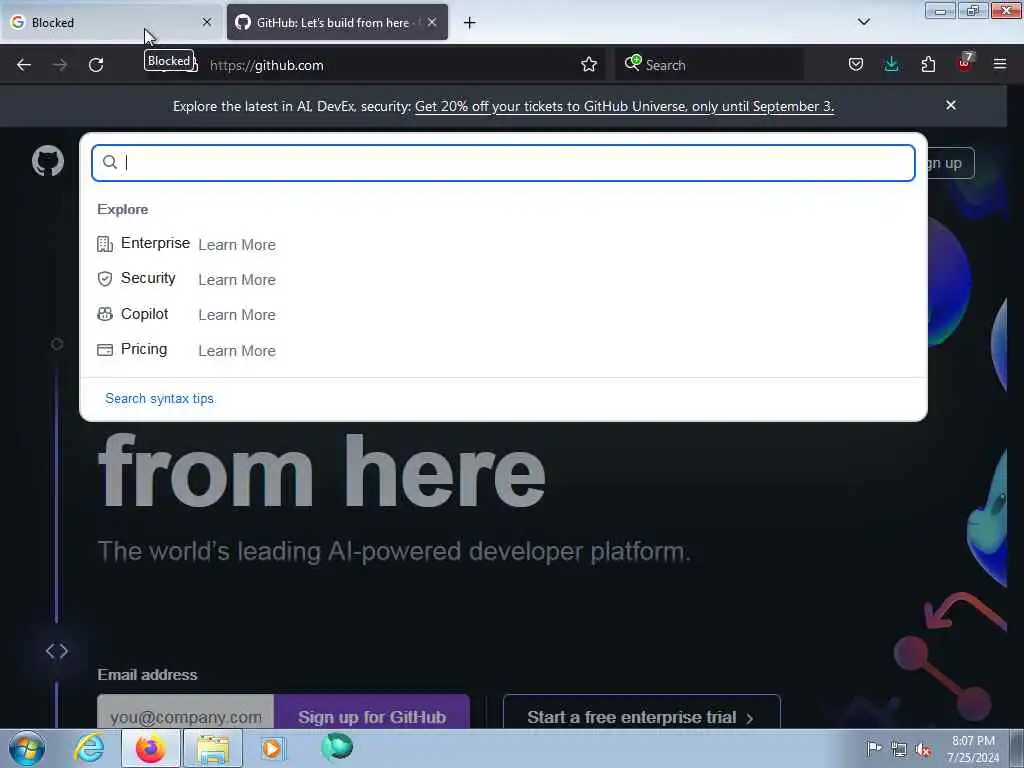Click the partially hidden Sign up button

[950, 163]
